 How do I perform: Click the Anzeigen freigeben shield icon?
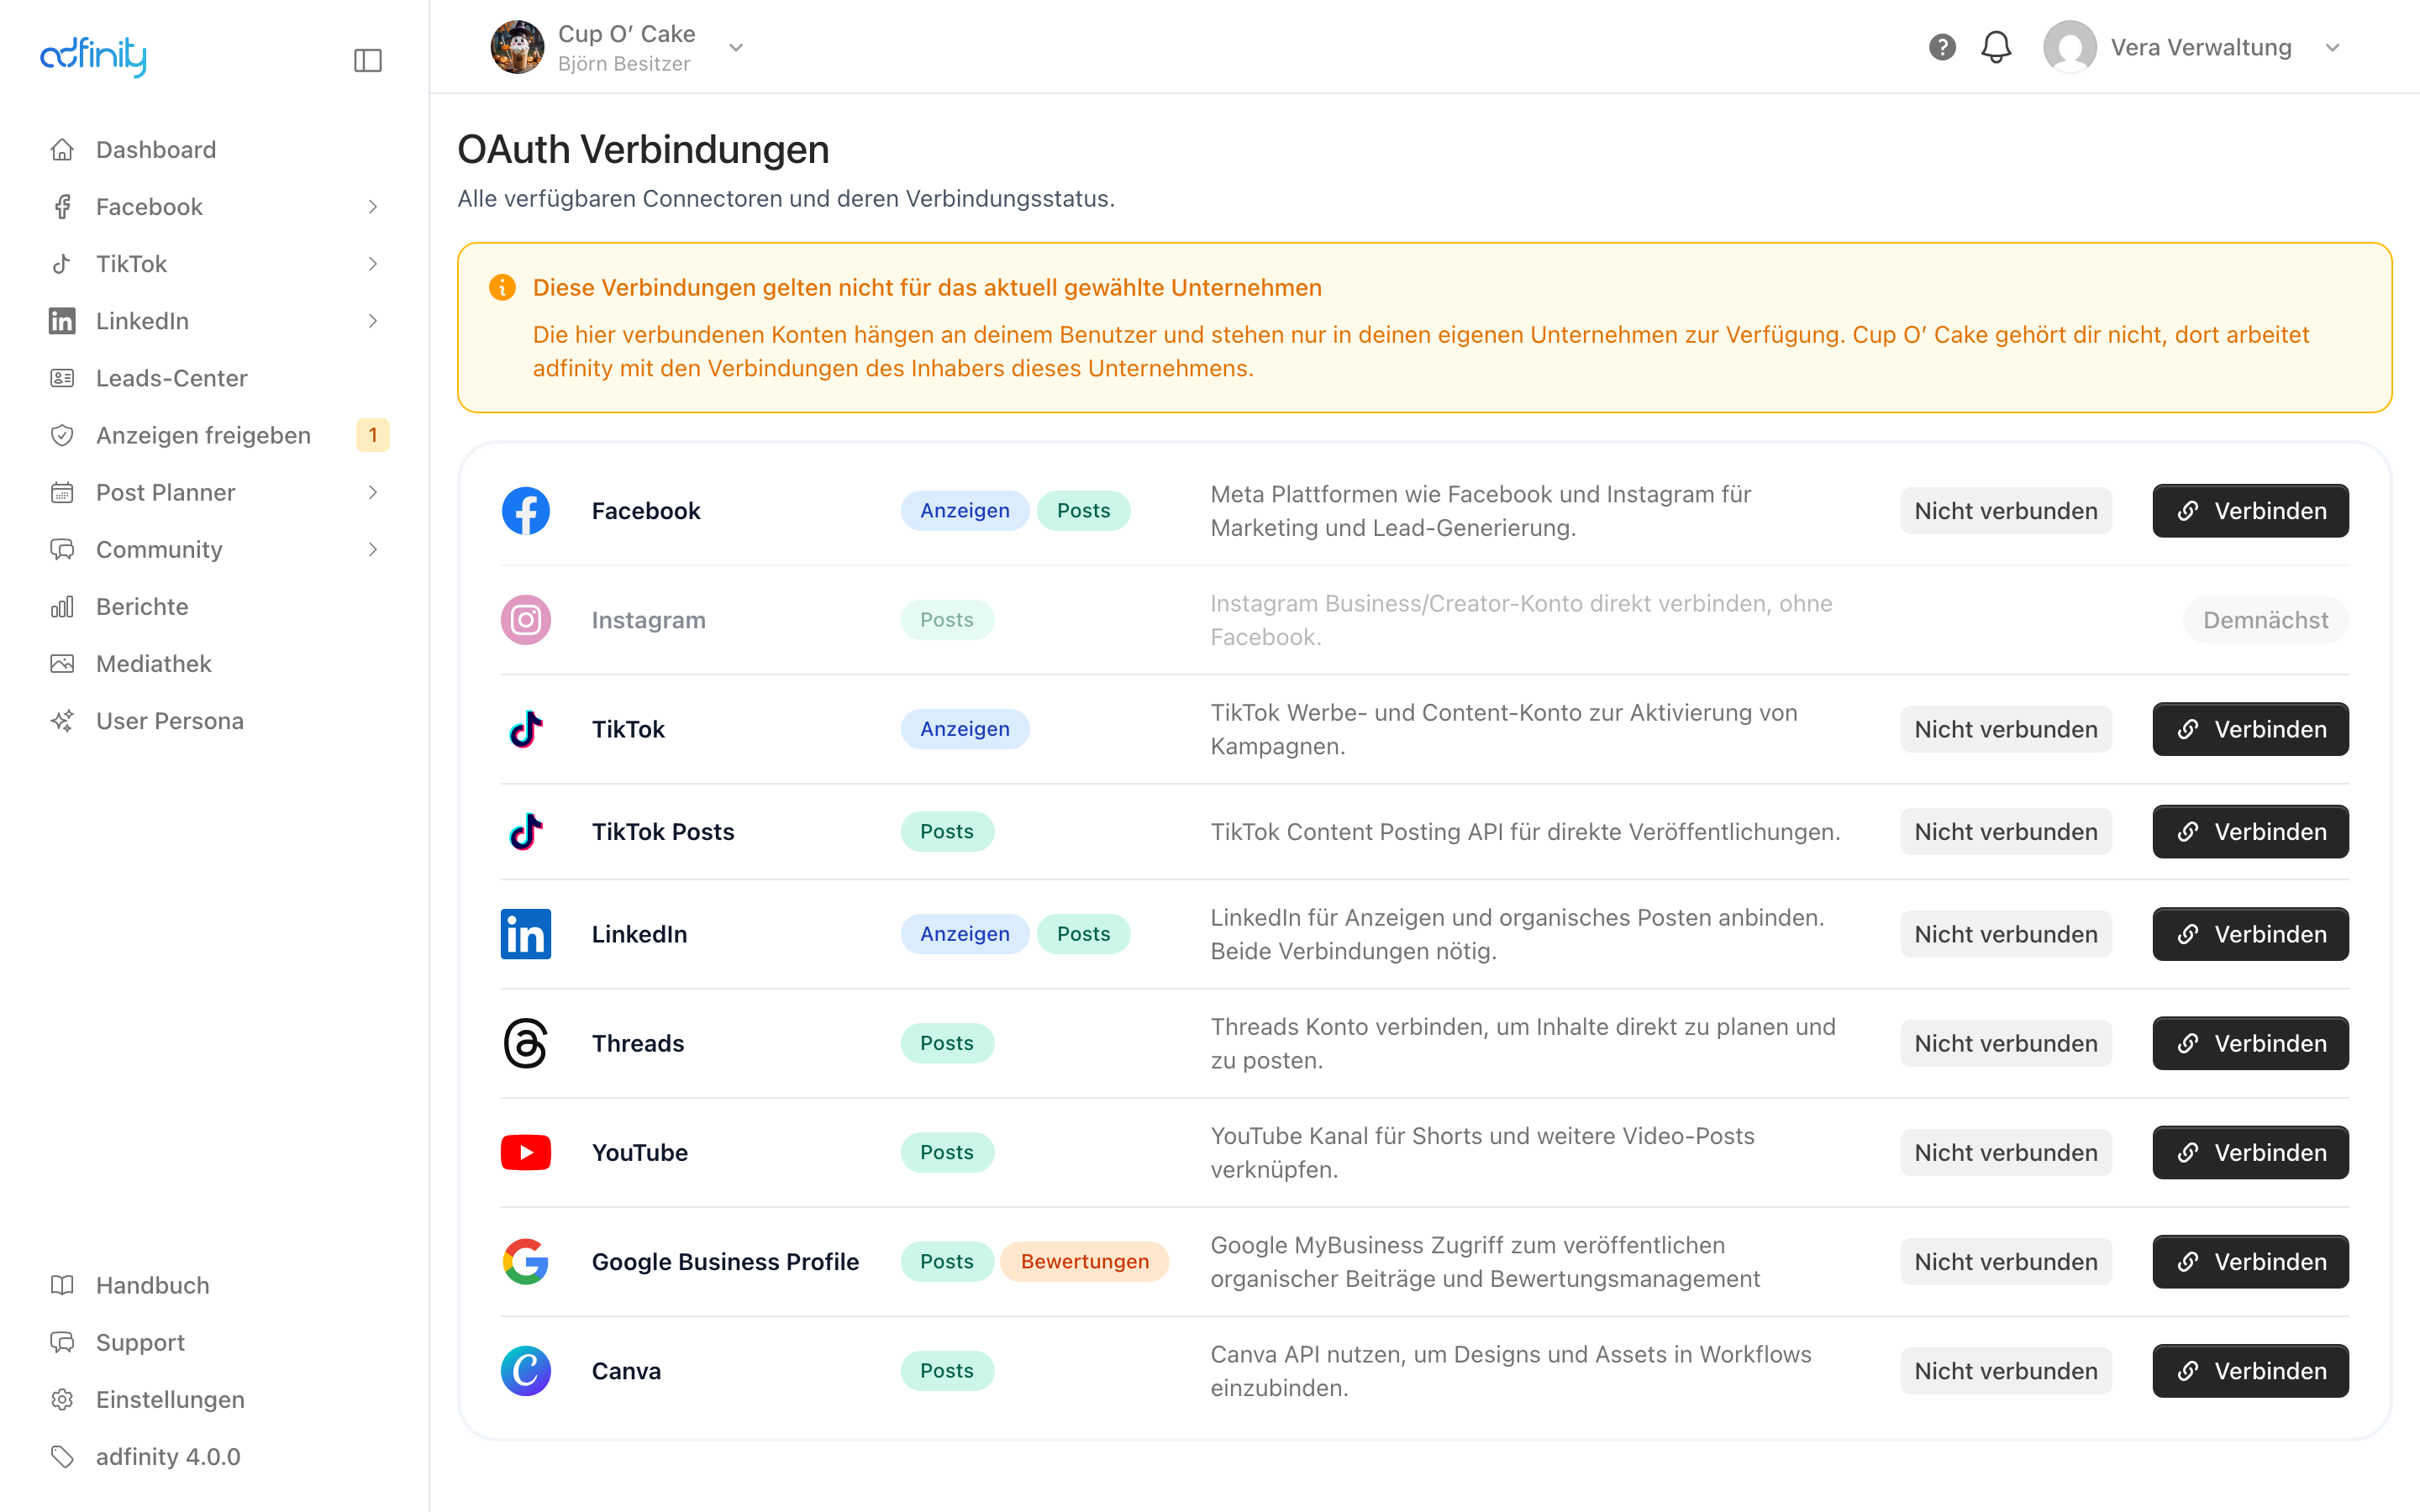[x=62, y=435]
